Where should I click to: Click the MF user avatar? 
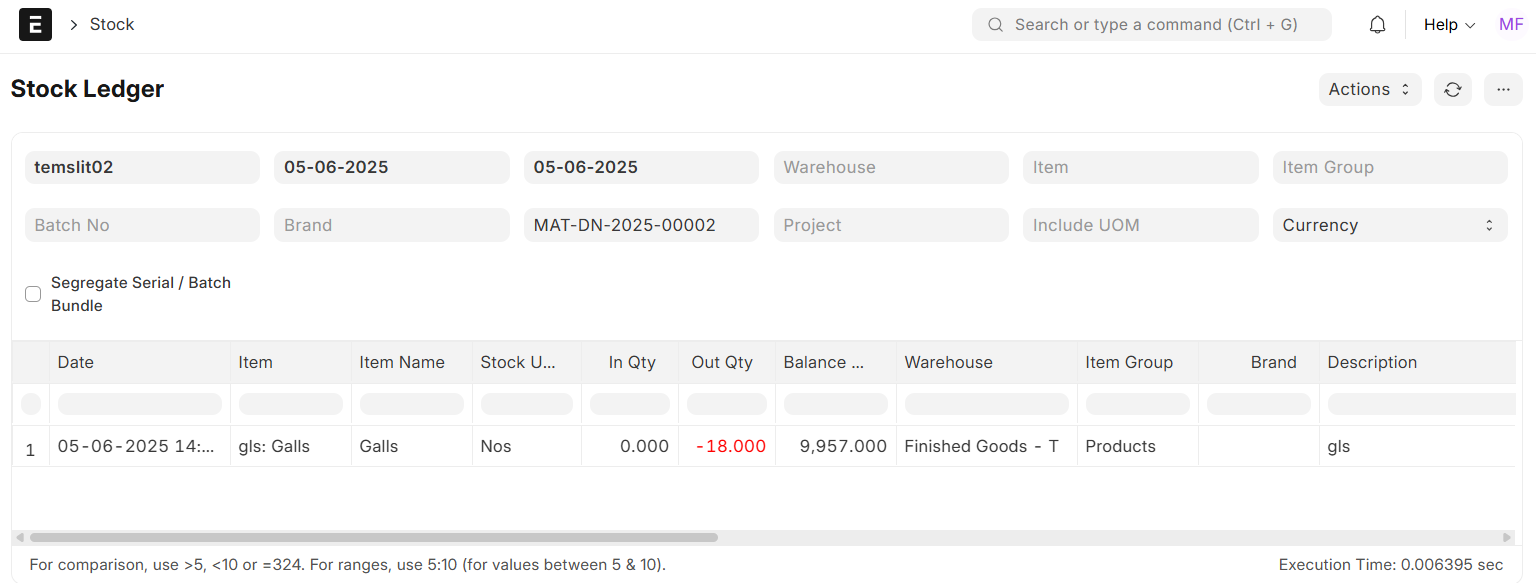pyautogui.click(x=1510, y=25)
